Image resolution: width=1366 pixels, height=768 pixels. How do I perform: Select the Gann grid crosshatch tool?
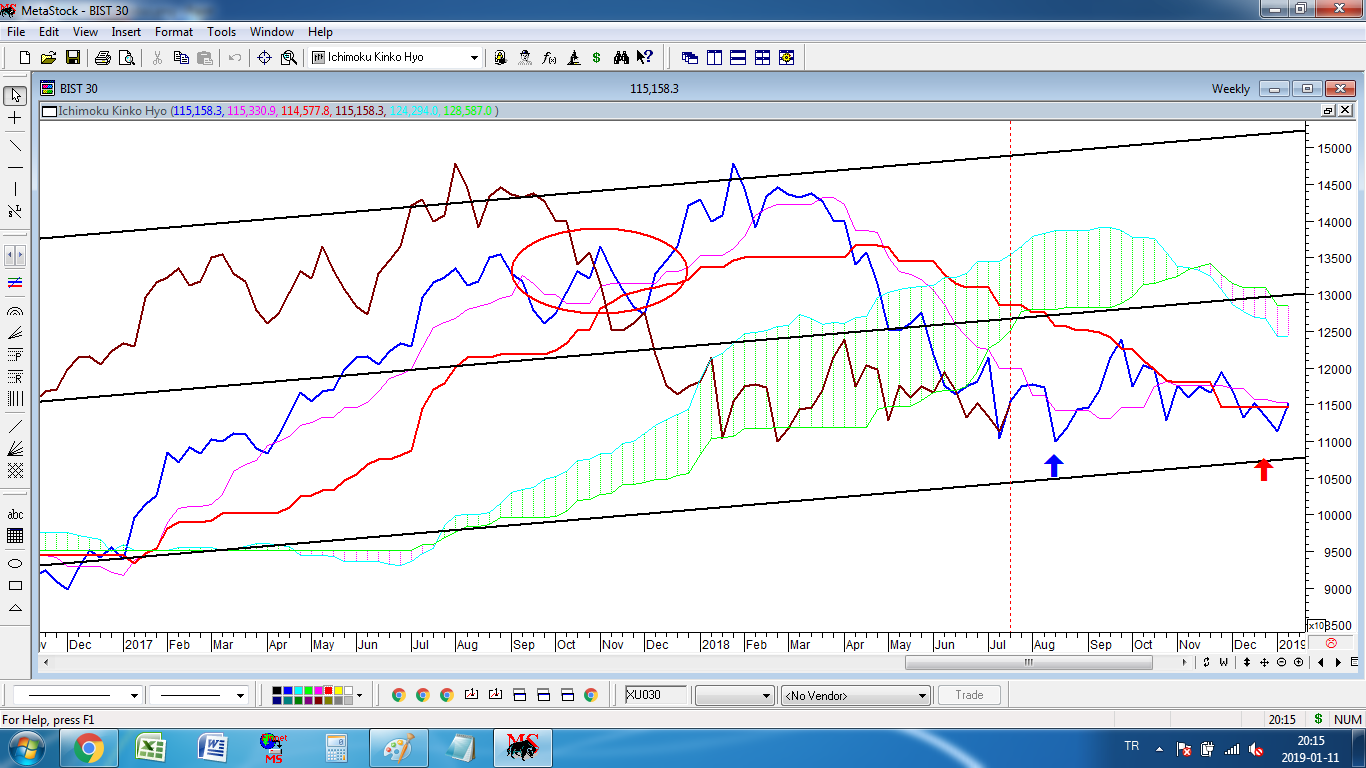click(x=15, y=469)
